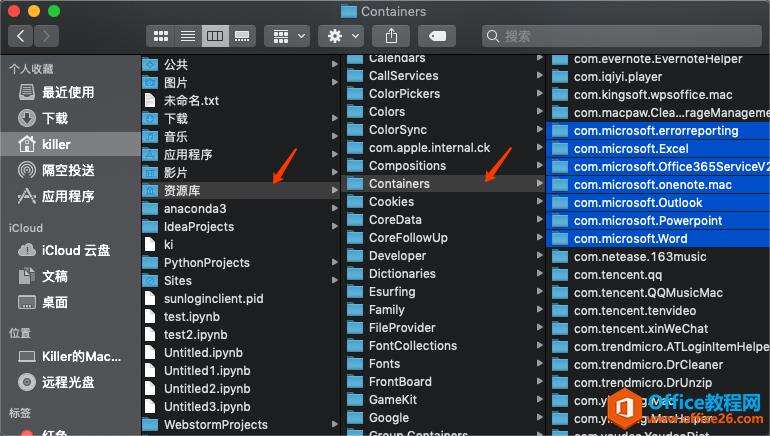Click the Share toolbar button
Viewport: 770px width, 436px height.
391,36
